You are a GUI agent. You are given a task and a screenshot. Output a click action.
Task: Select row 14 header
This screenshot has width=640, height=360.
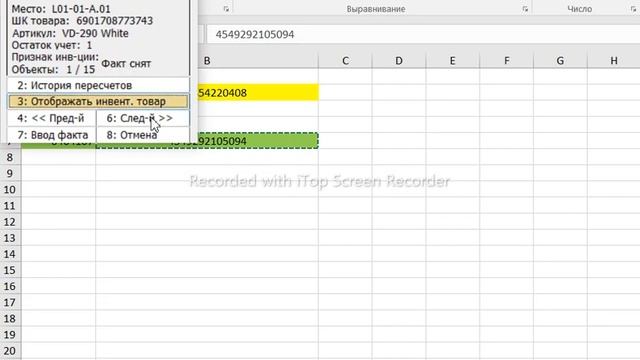tap(10, 254)
